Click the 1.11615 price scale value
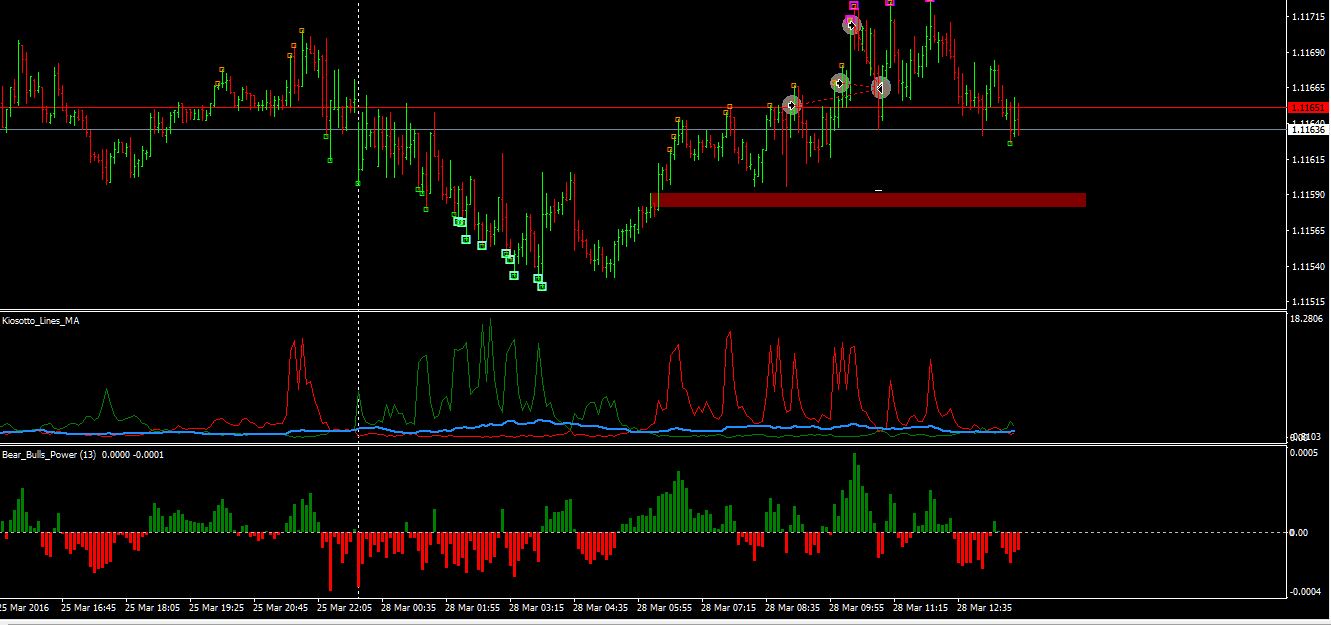 pos(1308,159)
